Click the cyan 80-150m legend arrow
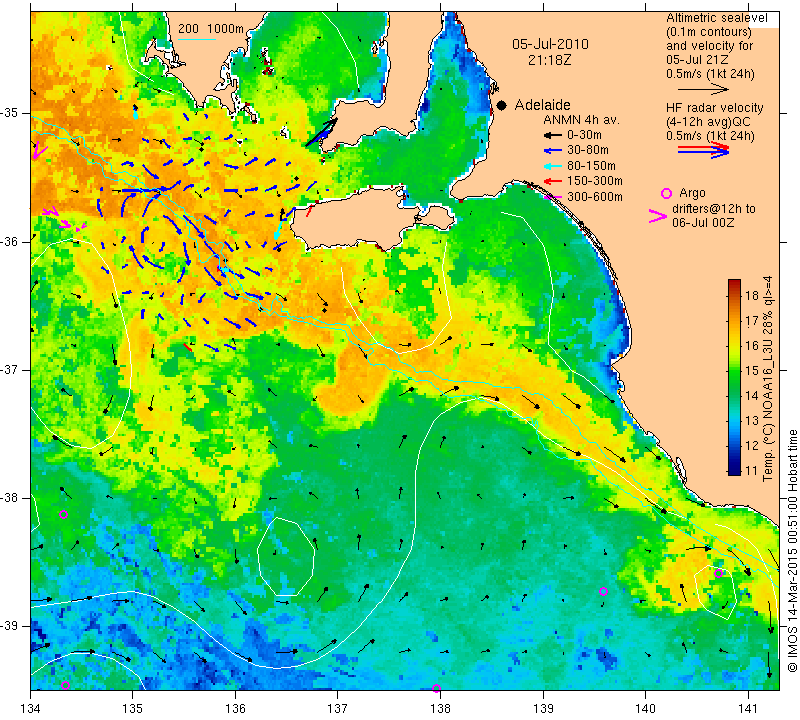The width and height of the screenshot is (800, 720). coord(552,166)
